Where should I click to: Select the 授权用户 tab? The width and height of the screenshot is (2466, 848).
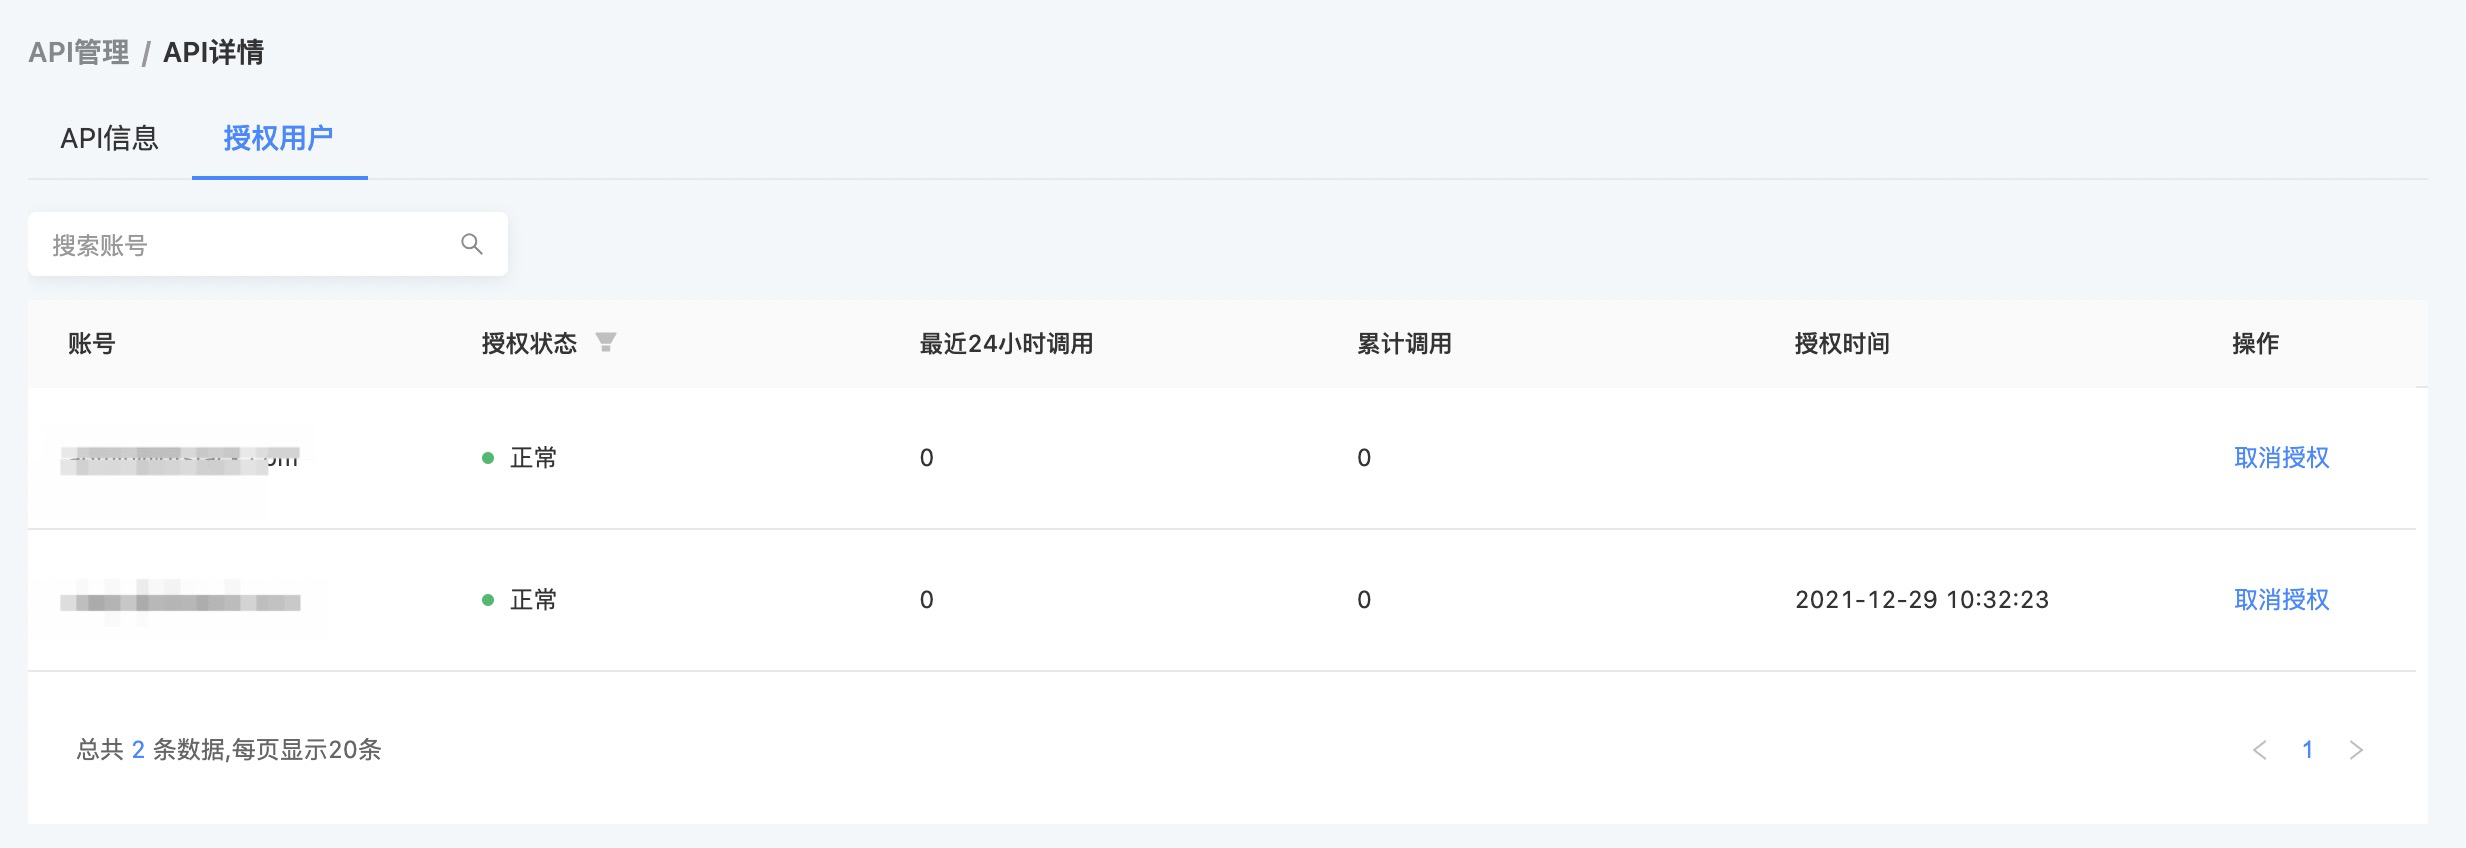pos(278,138)
